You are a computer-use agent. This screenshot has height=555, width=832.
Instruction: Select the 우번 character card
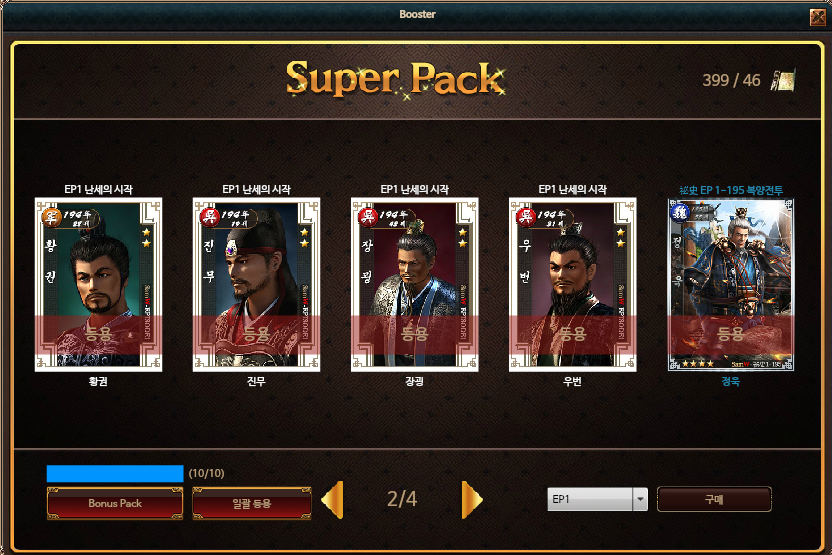click(573, 284)
